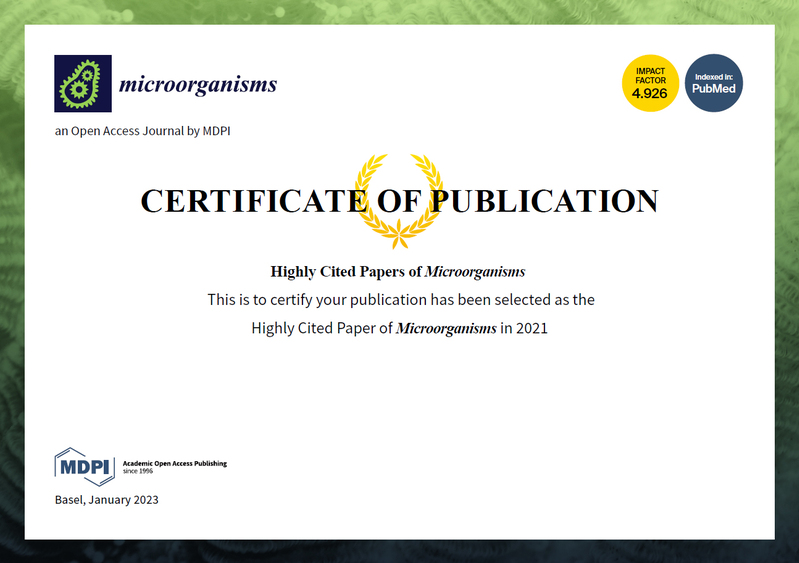Click the line 'This is to certify your publication'
This screenshot has height=563, width=799.
click(401, 300)
